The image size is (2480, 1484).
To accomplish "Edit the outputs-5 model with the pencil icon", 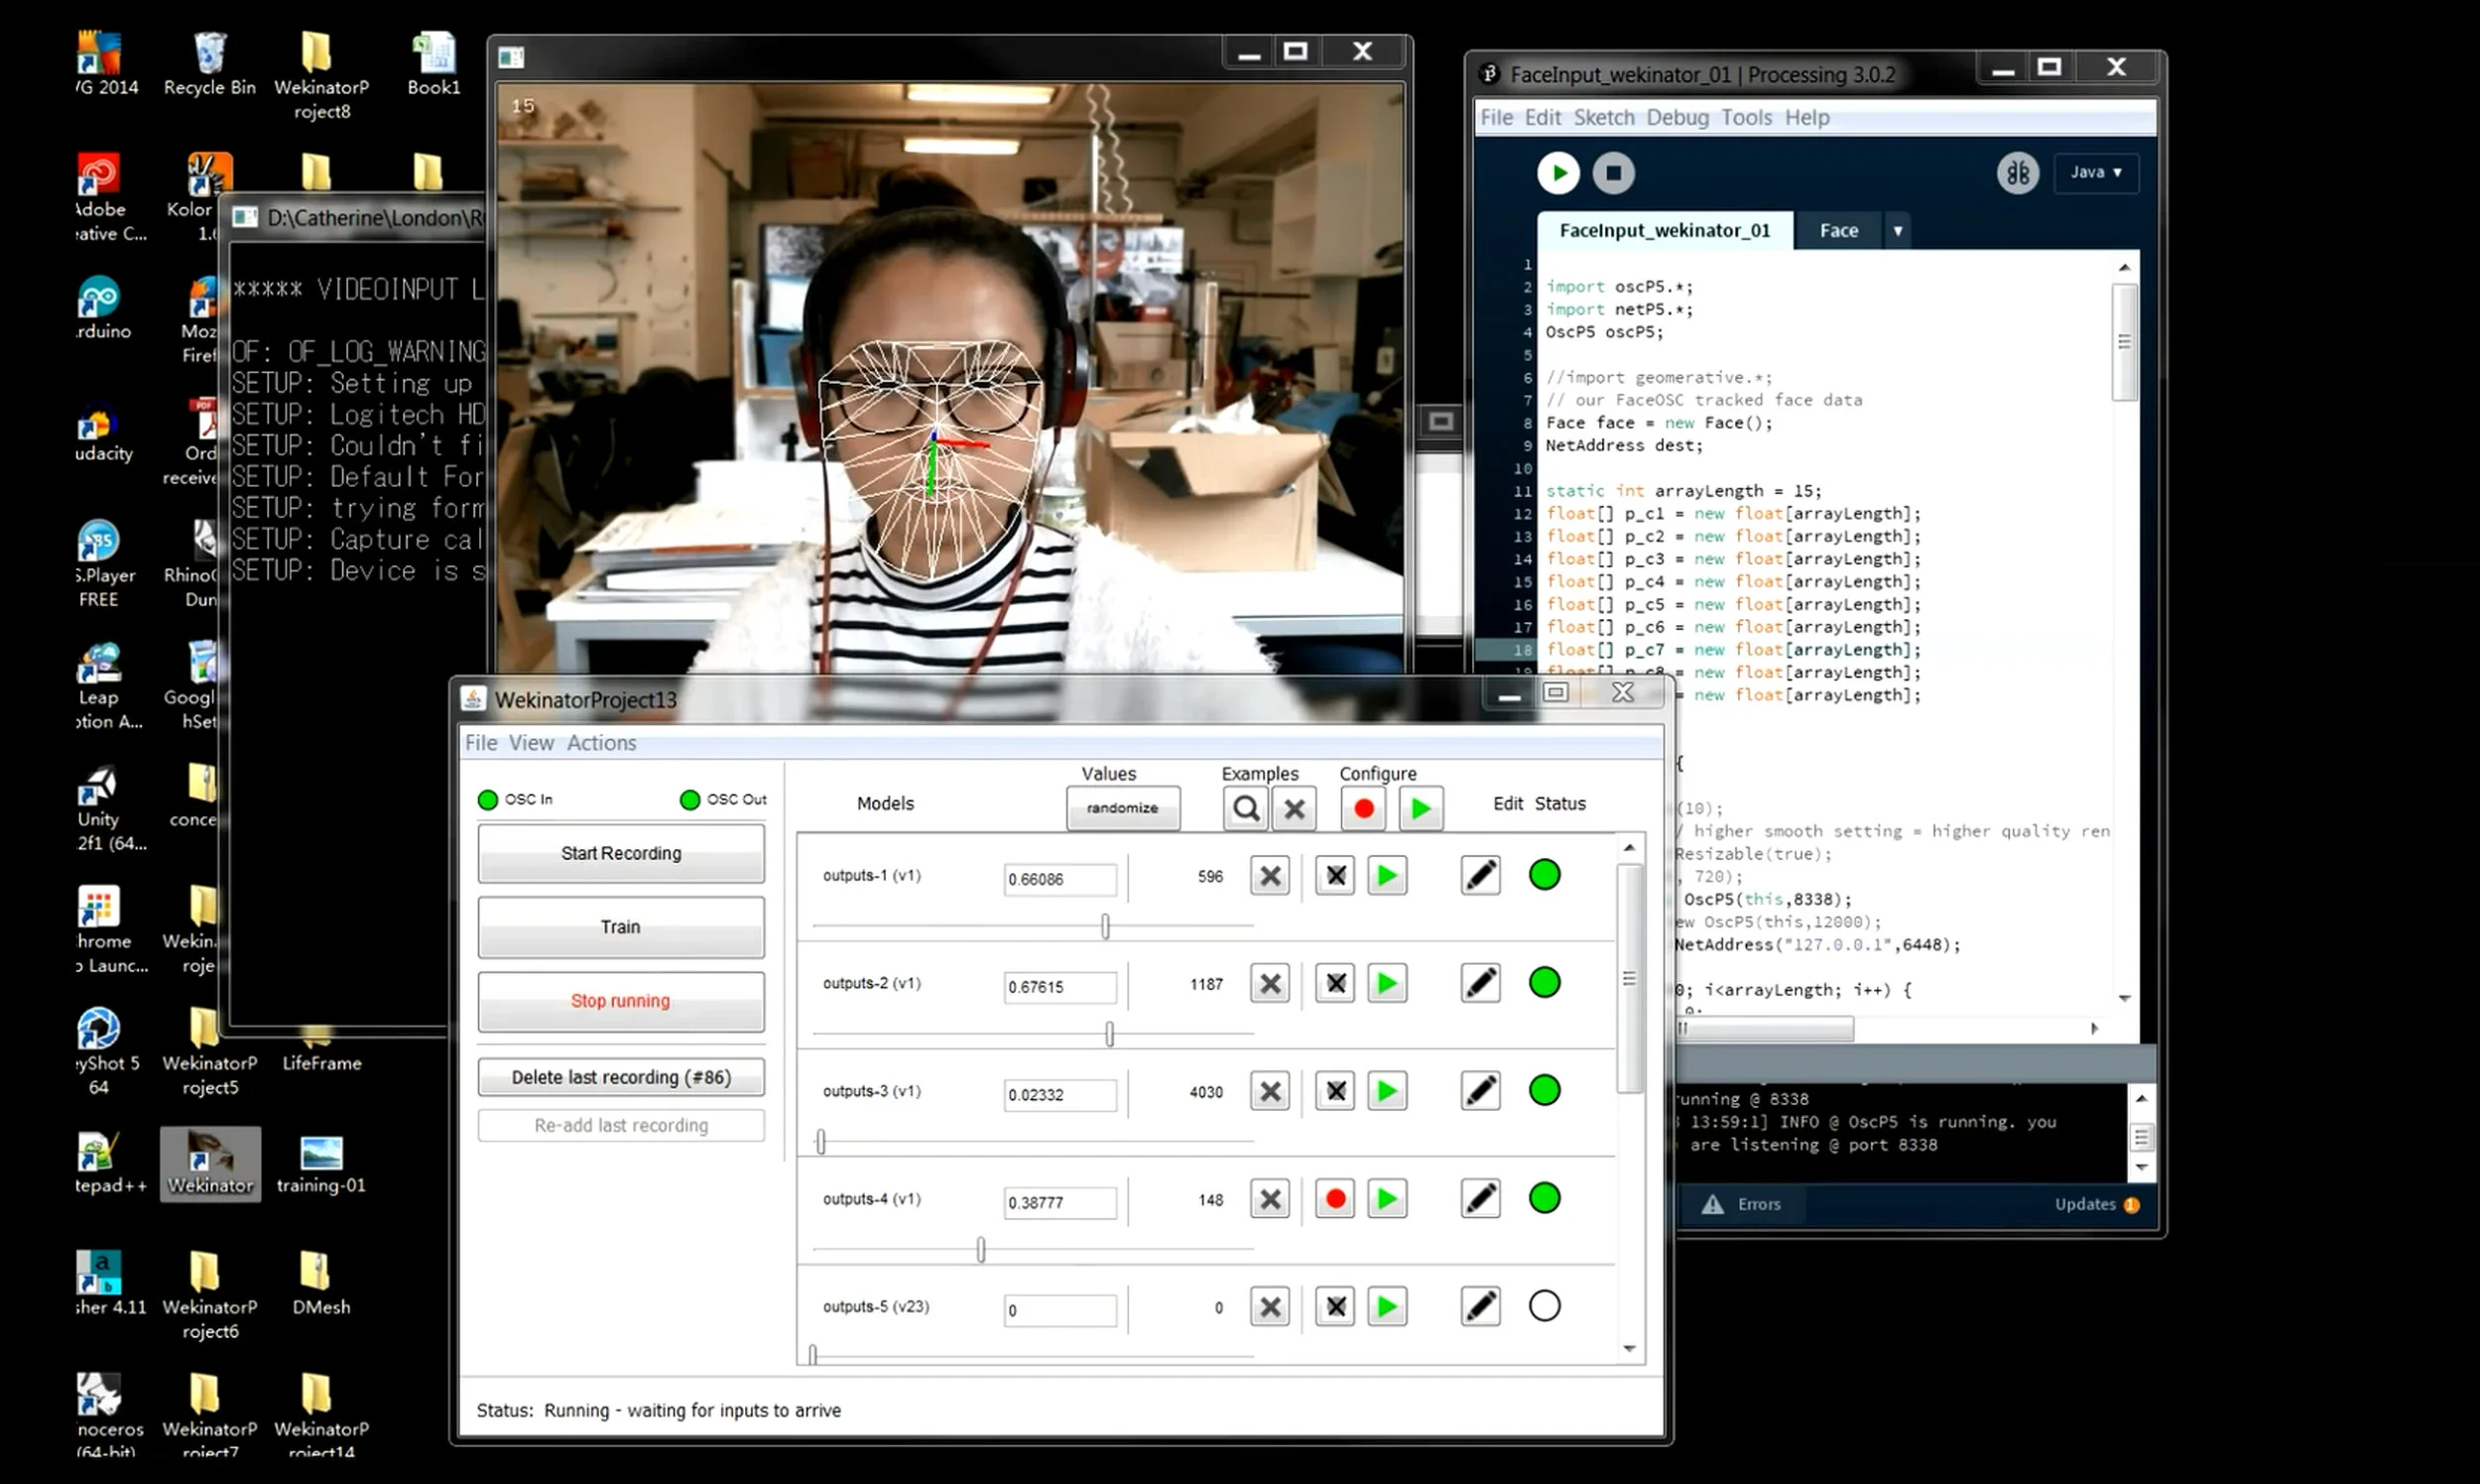I will 1480,1307.
